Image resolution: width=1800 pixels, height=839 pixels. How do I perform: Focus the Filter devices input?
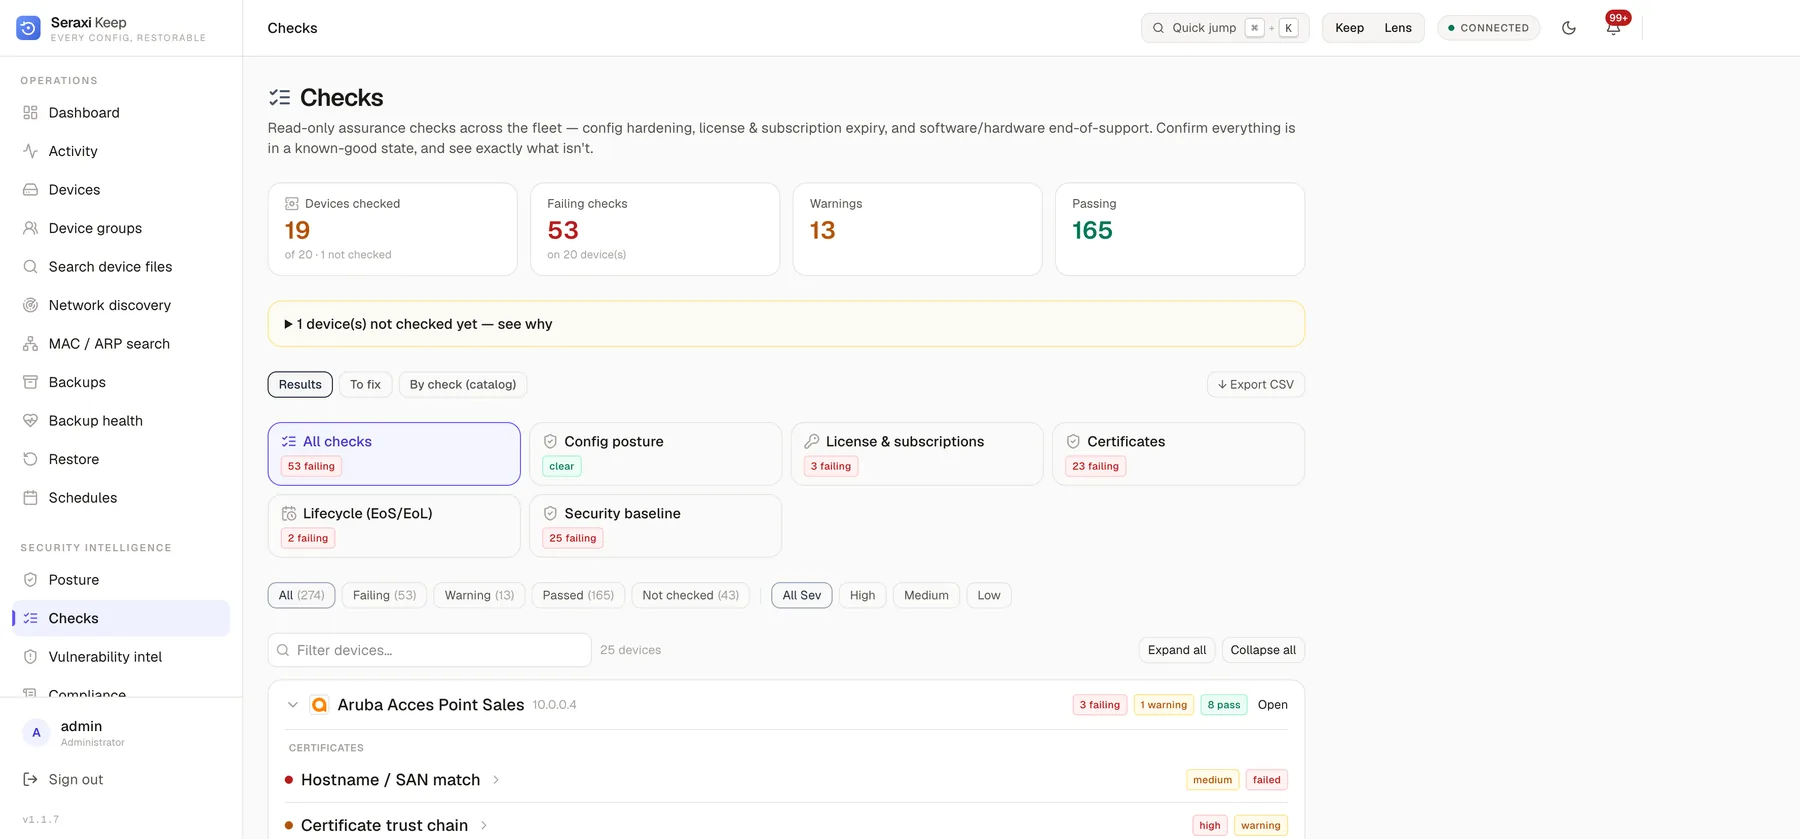click(430, 650)
